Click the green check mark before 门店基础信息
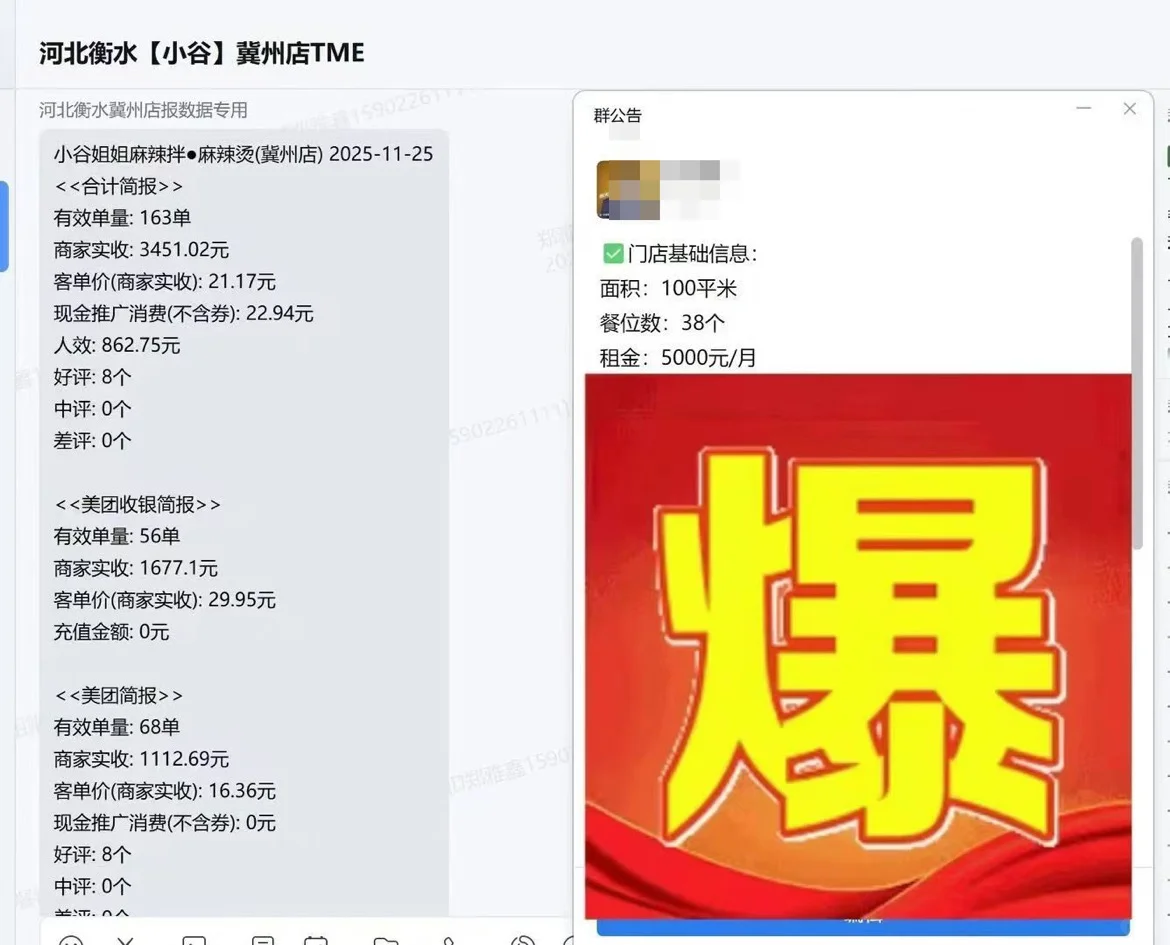1170x945 pixels. [613, 254]
